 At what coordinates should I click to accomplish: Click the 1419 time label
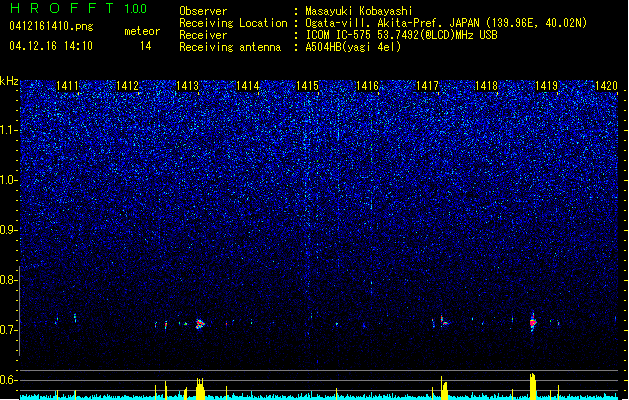tap(546, 86)
